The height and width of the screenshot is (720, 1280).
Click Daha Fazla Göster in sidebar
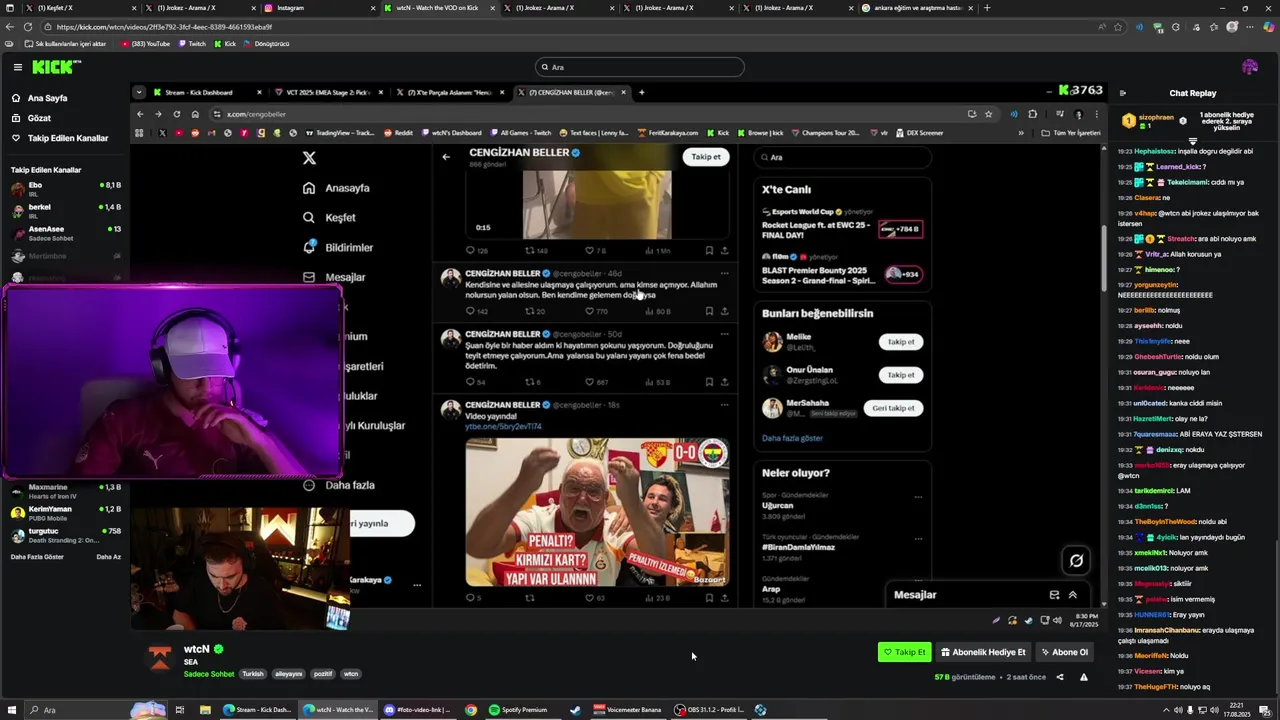(x=37, y=557)
